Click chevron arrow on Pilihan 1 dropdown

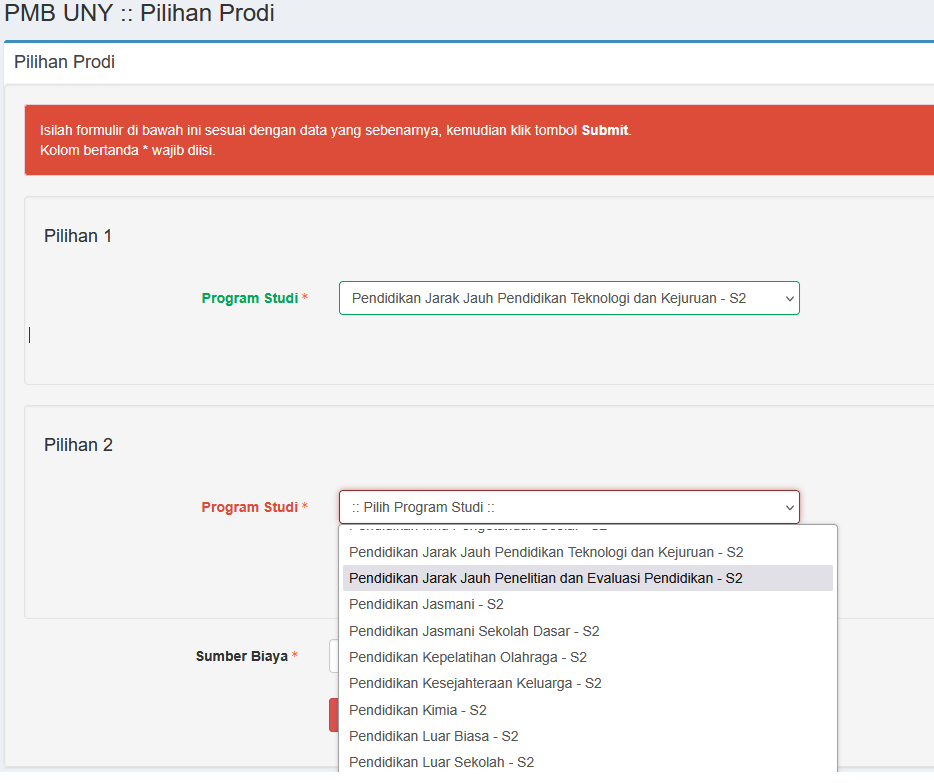[x=789, y=298]
